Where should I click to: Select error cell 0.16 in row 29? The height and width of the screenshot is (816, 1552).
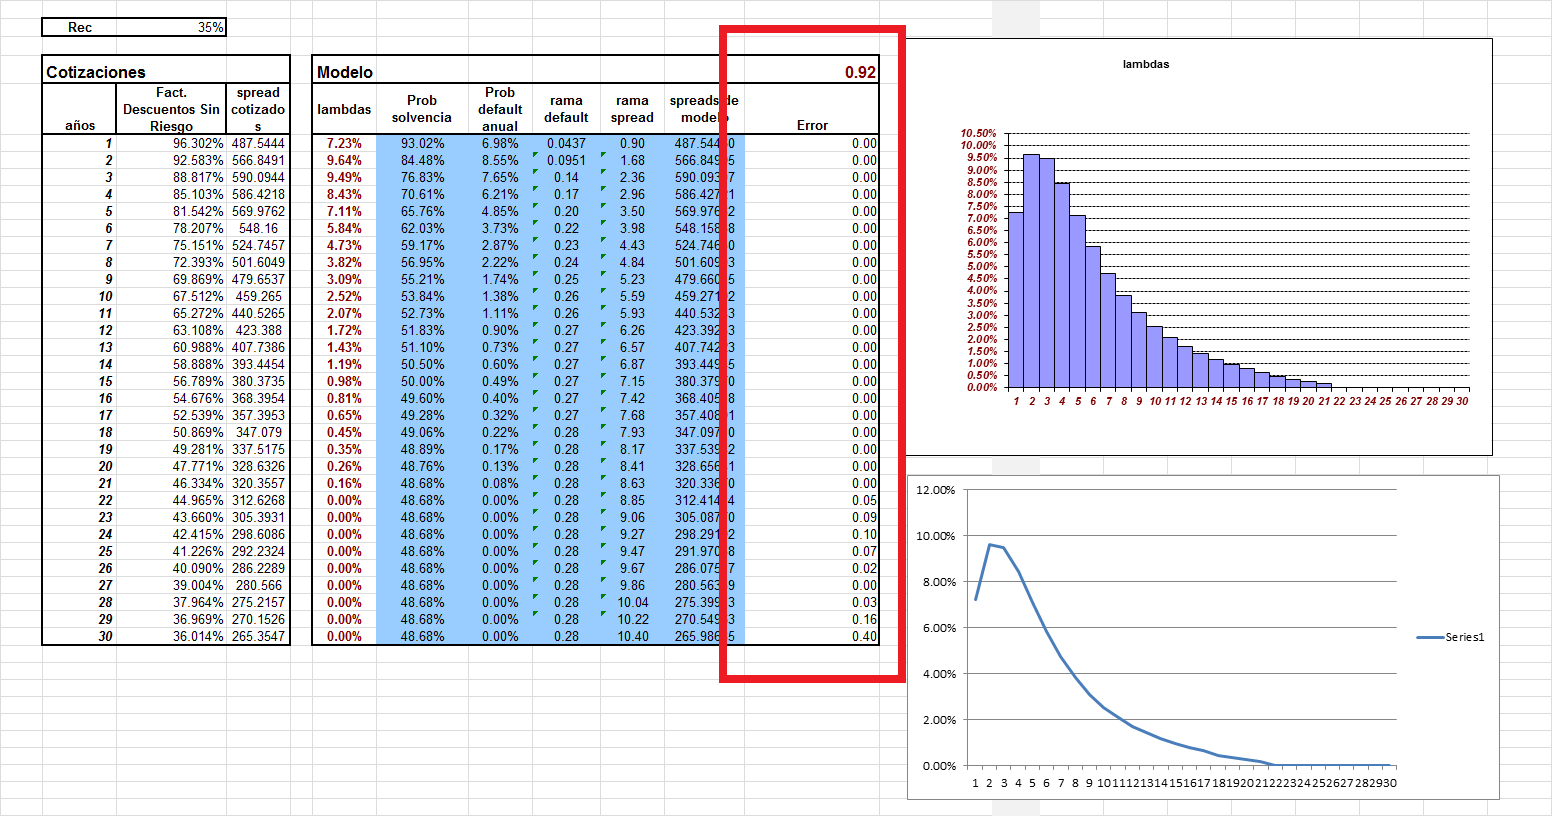click(812, 619)
